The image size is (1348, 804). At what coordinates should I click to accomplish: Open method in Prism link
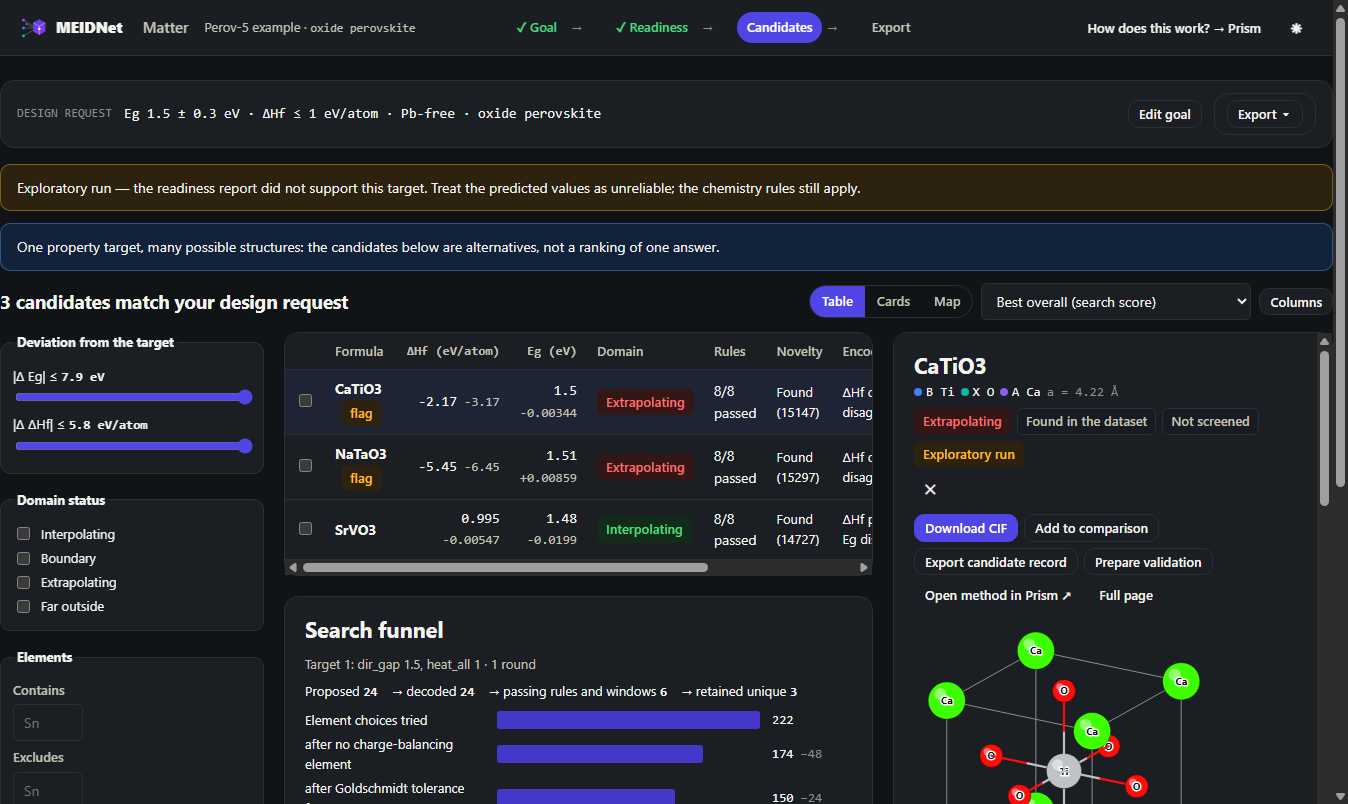pos(998,596)
